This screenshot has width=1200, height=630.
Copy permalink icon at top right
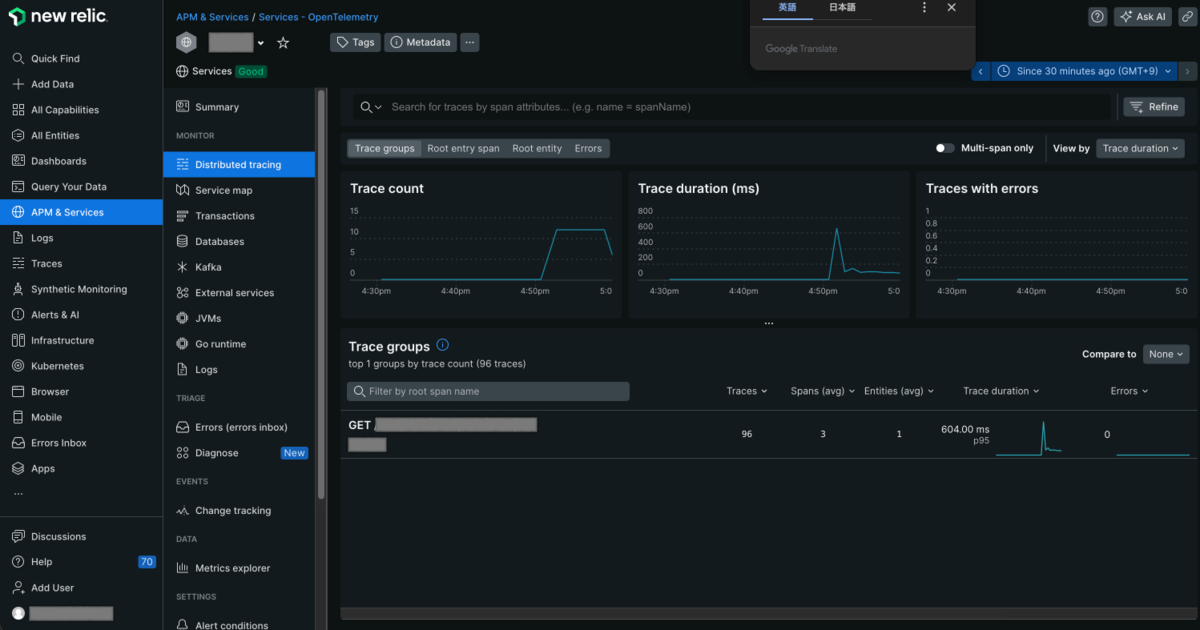coord(1186,17)
